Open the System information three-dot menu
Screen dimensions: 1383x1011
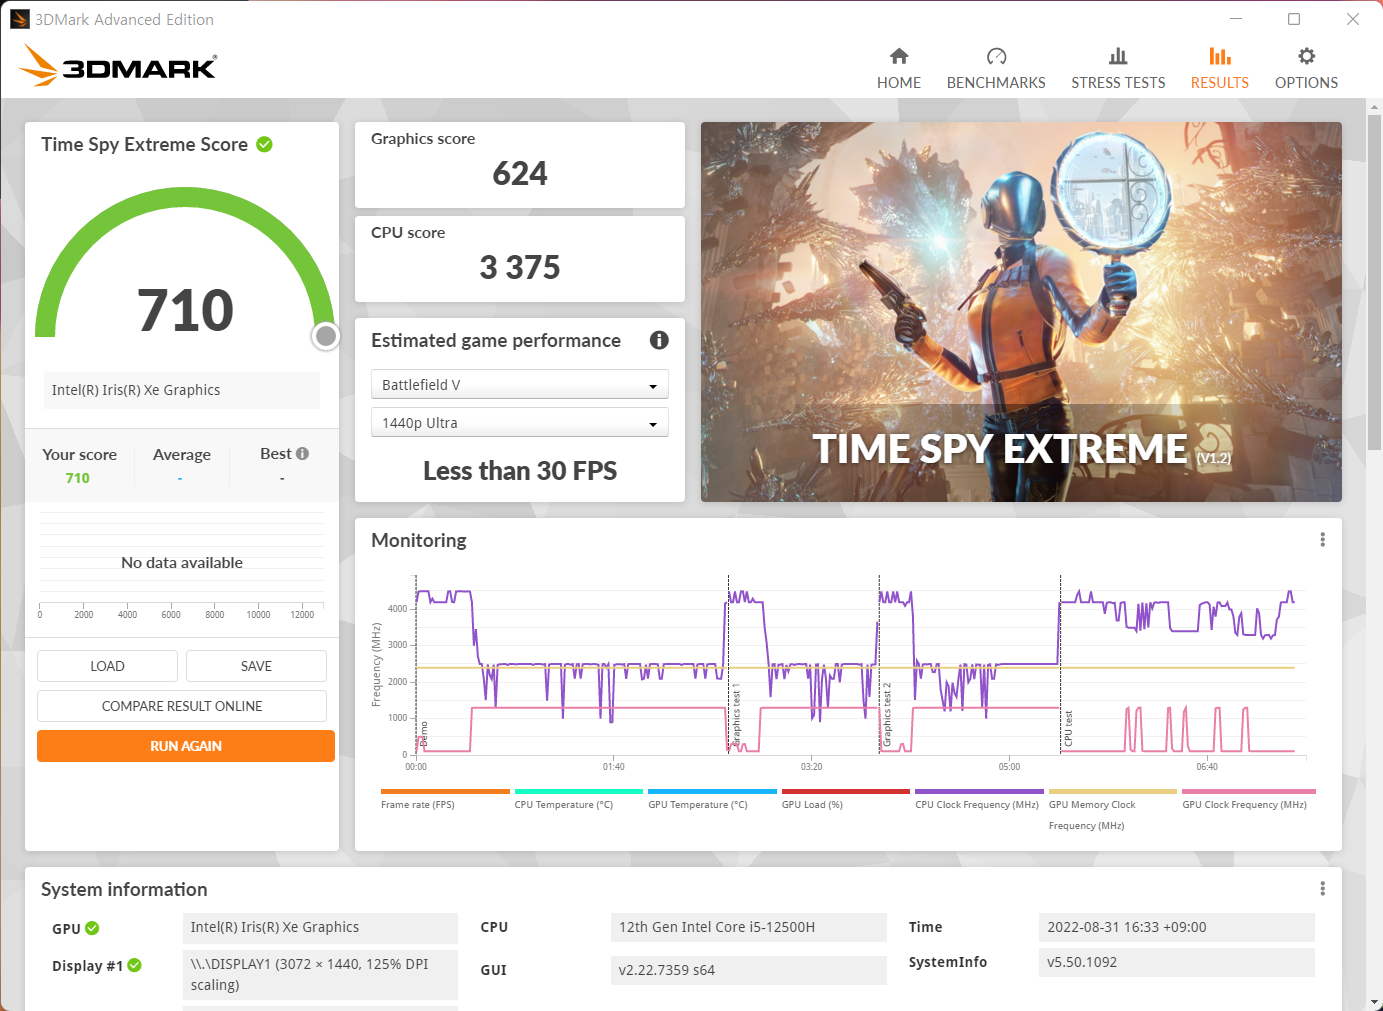1322,889
